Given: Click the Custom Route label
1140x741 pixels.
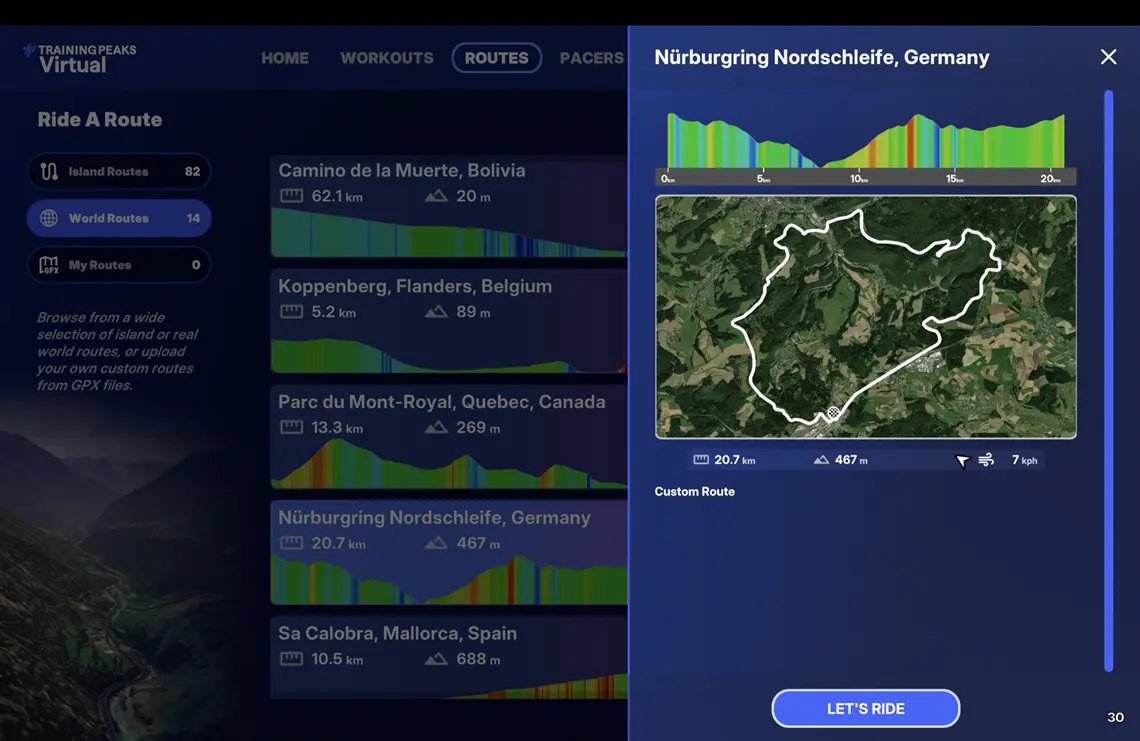Looking at the screenshot, I should coord(694,492).
